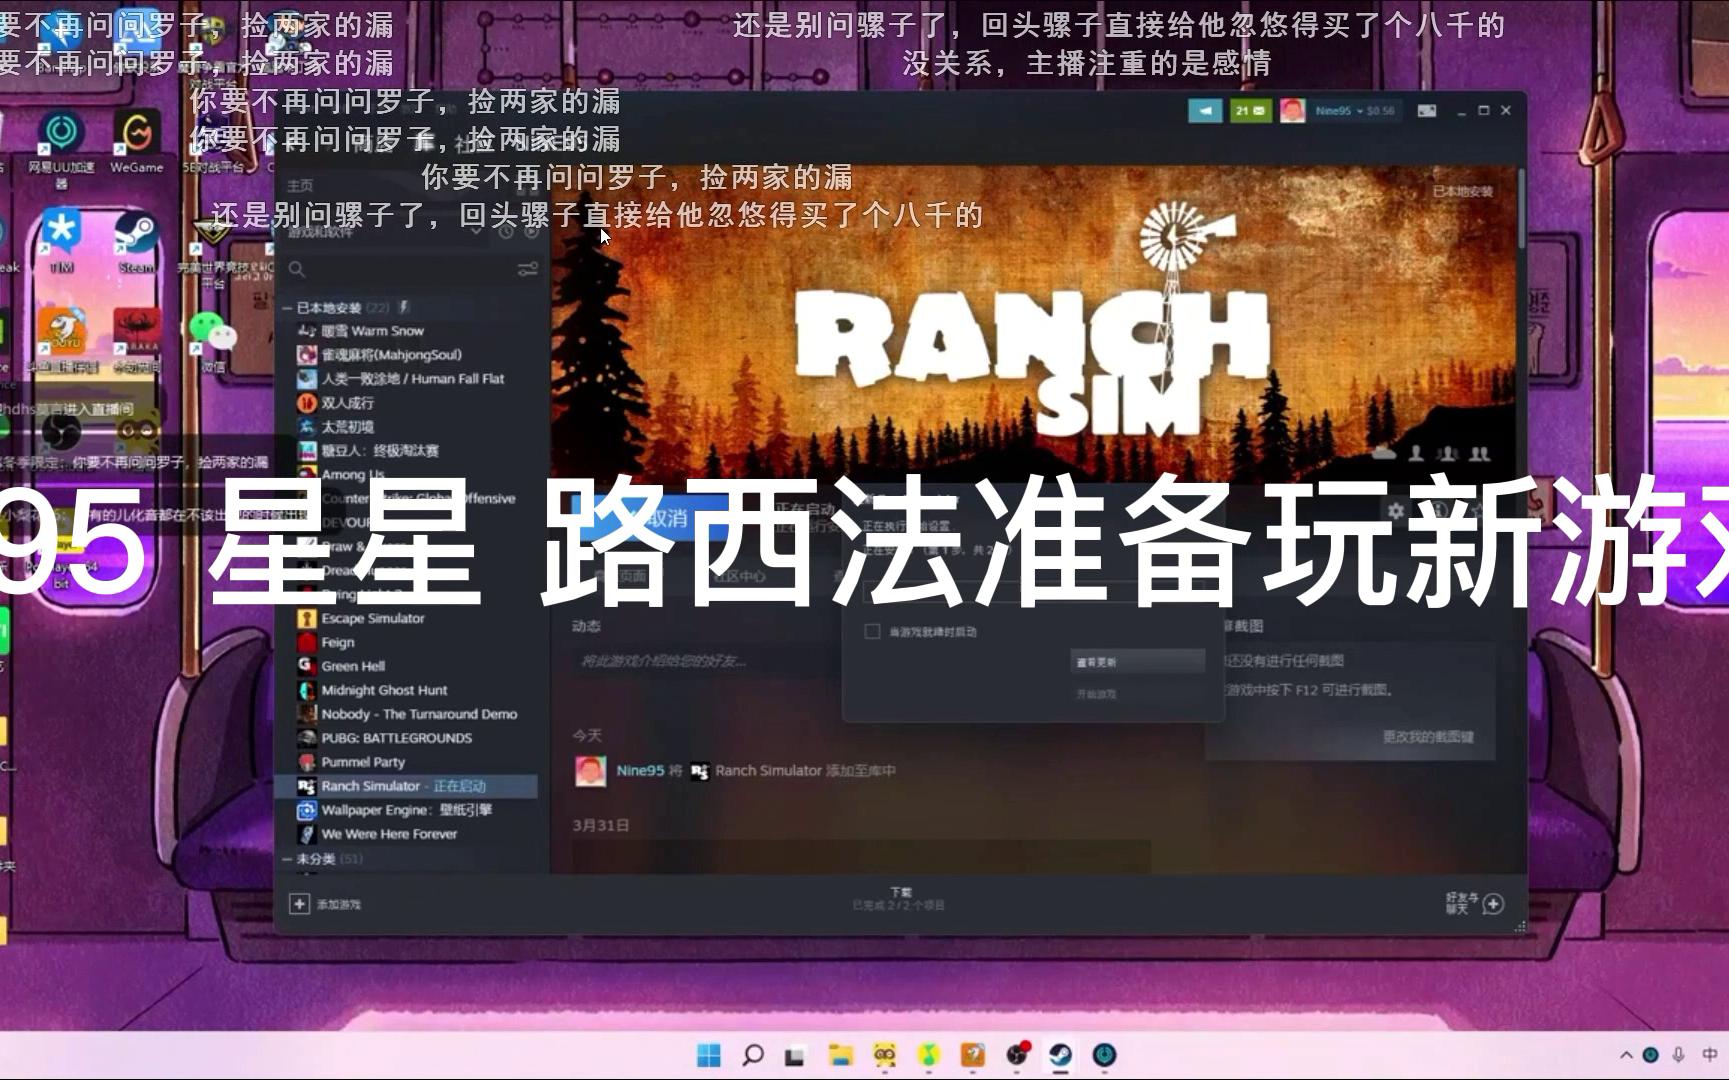This screenshot has height=1080, width=1729.
Task: Click the blue 取消 cancel launch button
Action: [x=650, y=518]
